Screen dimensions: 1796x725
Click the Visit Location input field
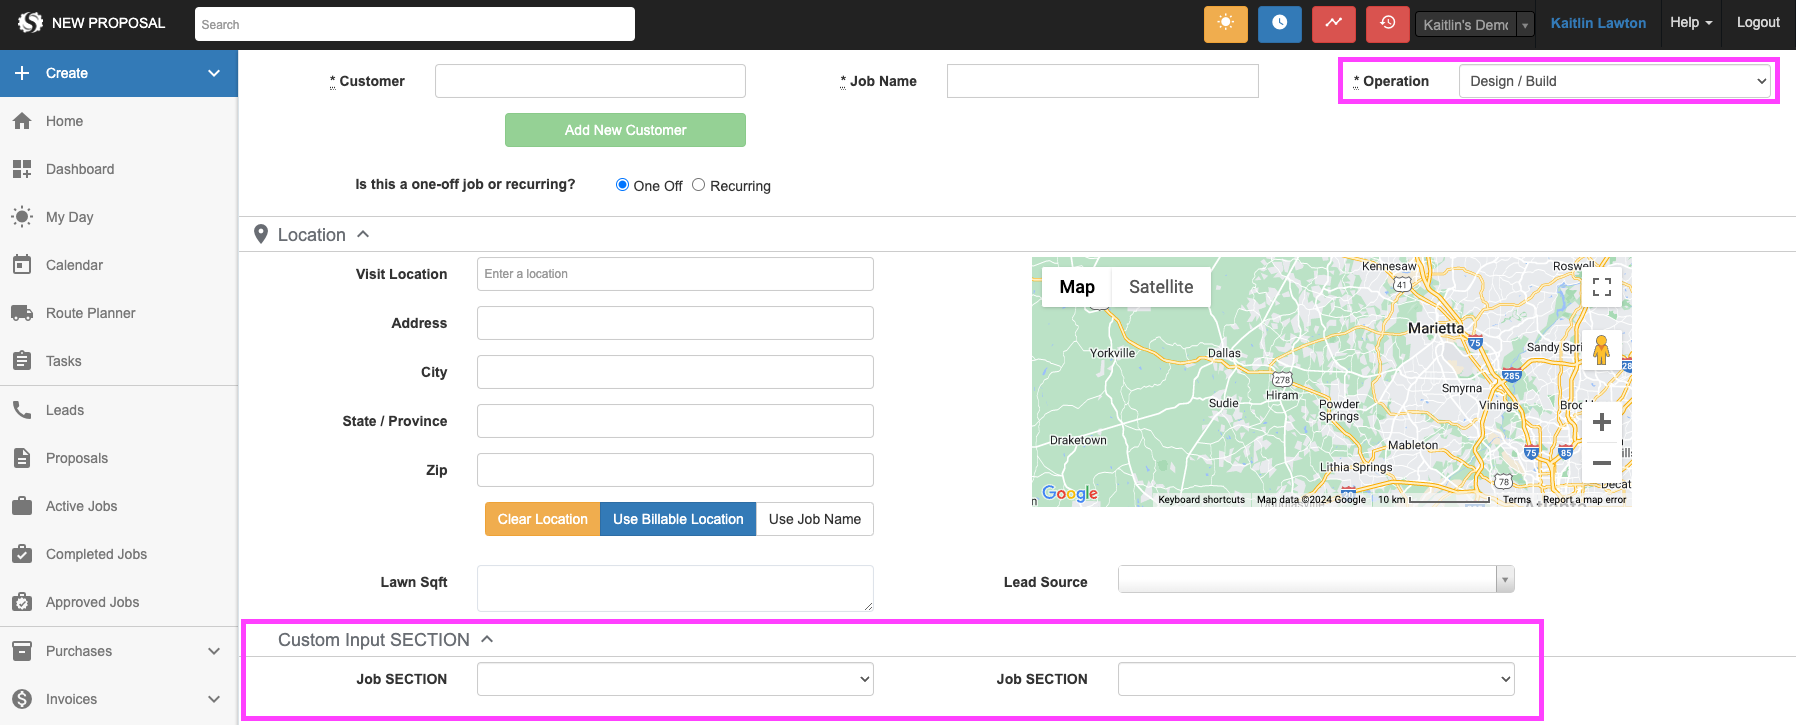click(x=674, y=274)
